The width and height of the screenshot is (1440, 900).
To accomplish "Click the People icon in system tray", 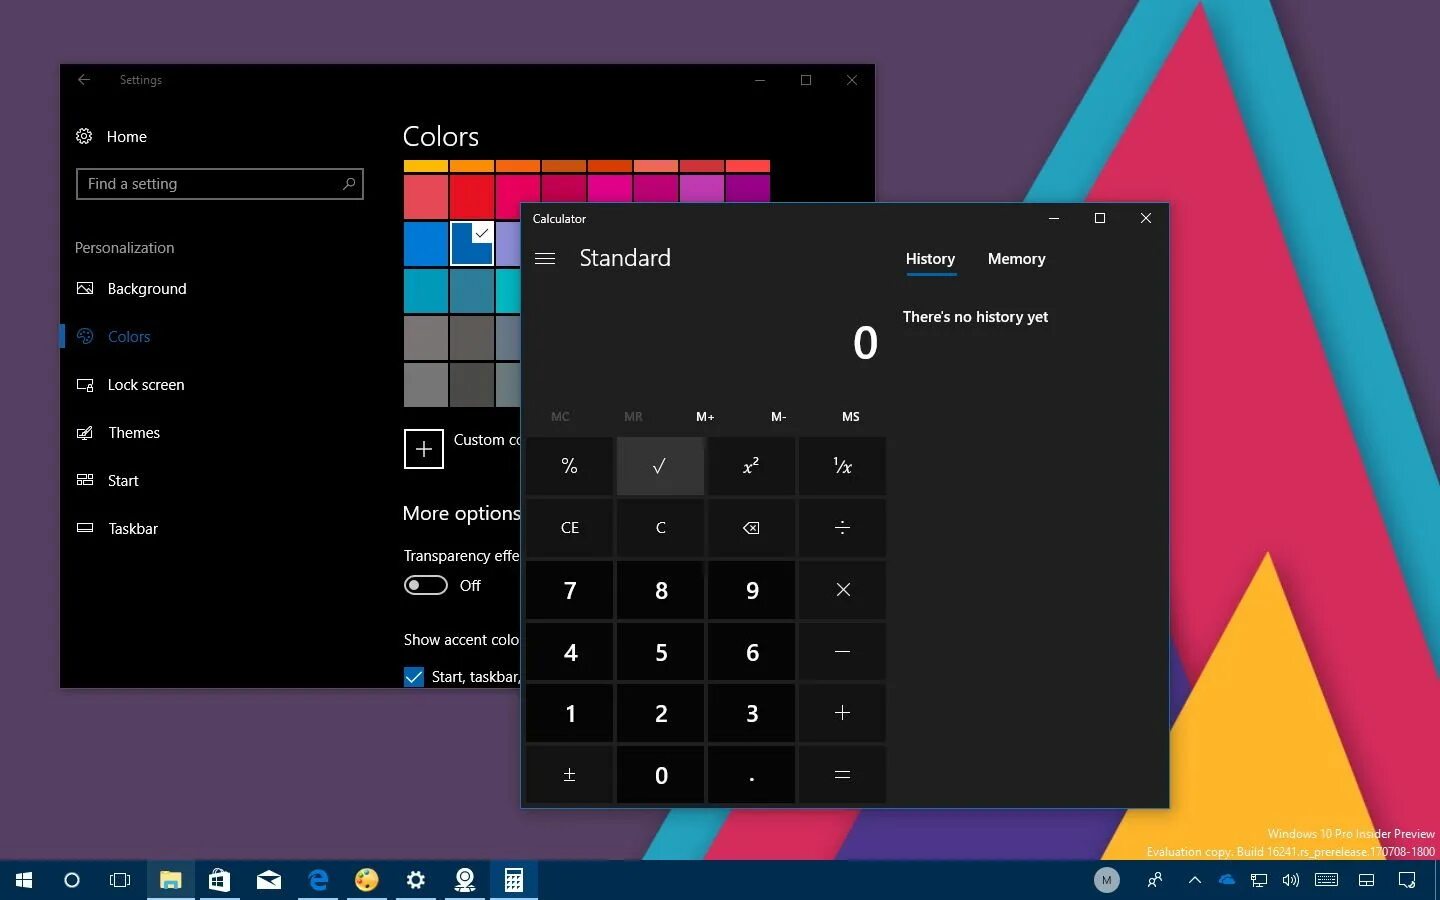I will pos(1155,880).
